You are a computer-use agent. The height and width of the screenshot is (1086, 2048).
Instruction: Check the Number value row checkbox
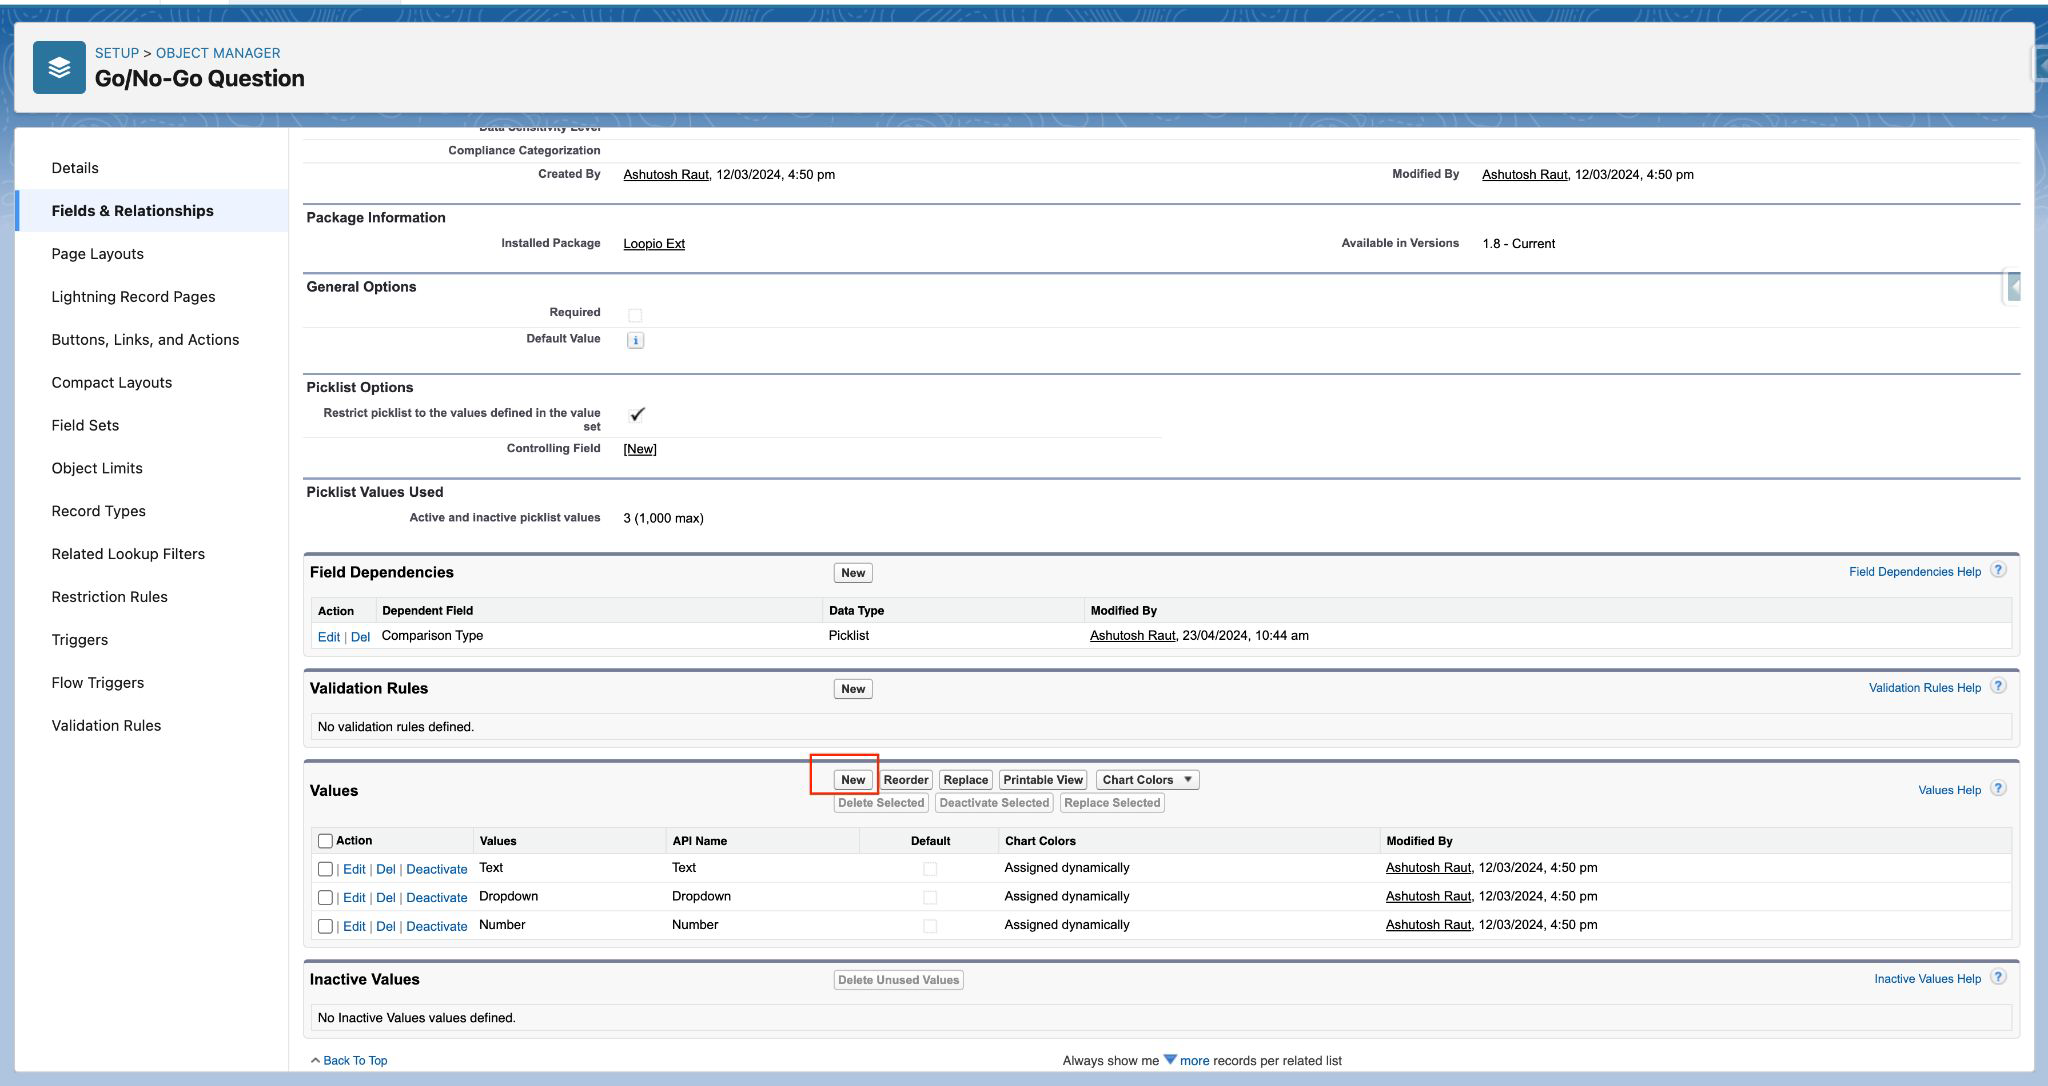[x=325, y=927]
